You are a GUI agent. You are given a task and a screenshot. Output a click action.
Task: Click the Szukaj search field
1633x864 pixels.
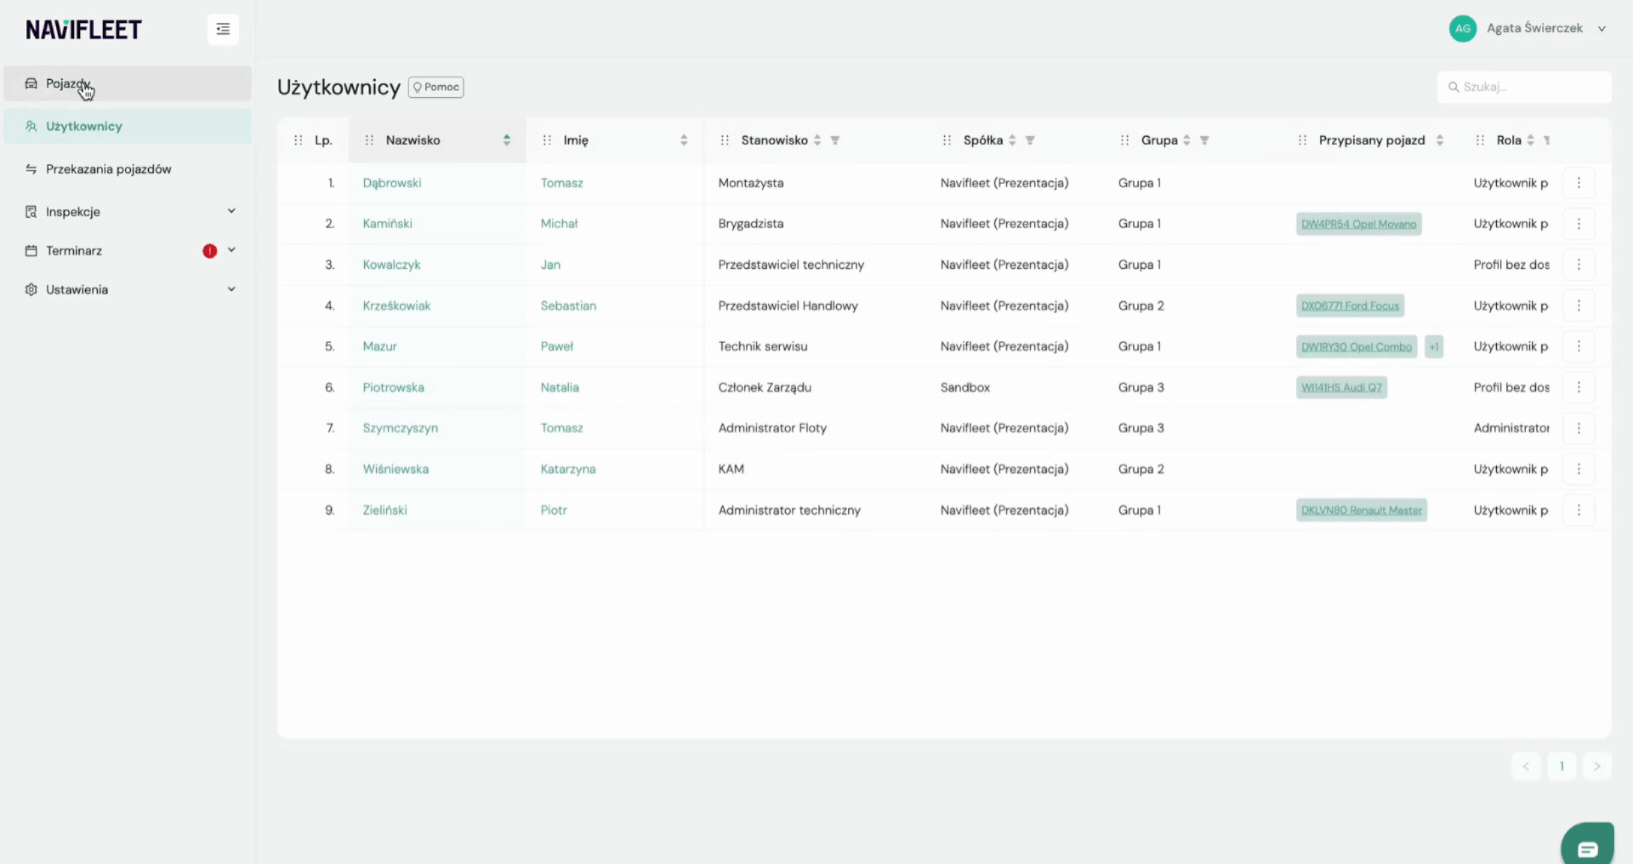click(x=1524, y=87)
